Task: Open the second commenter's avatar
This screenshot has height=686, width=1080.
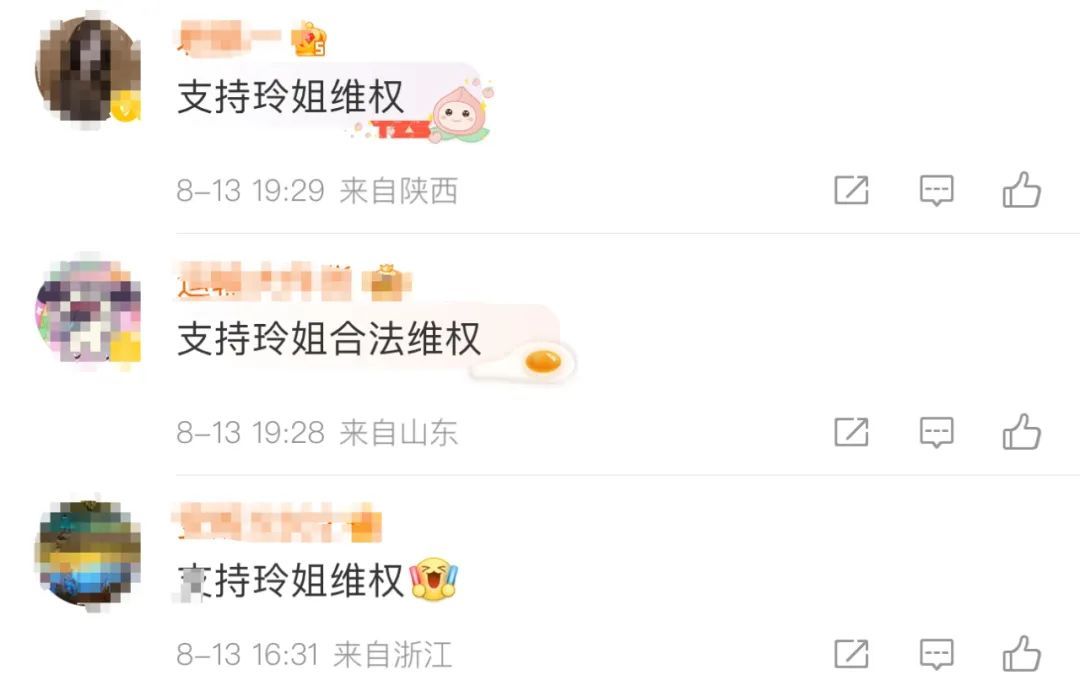Action: pyautogui.click(x=88, y=311)
